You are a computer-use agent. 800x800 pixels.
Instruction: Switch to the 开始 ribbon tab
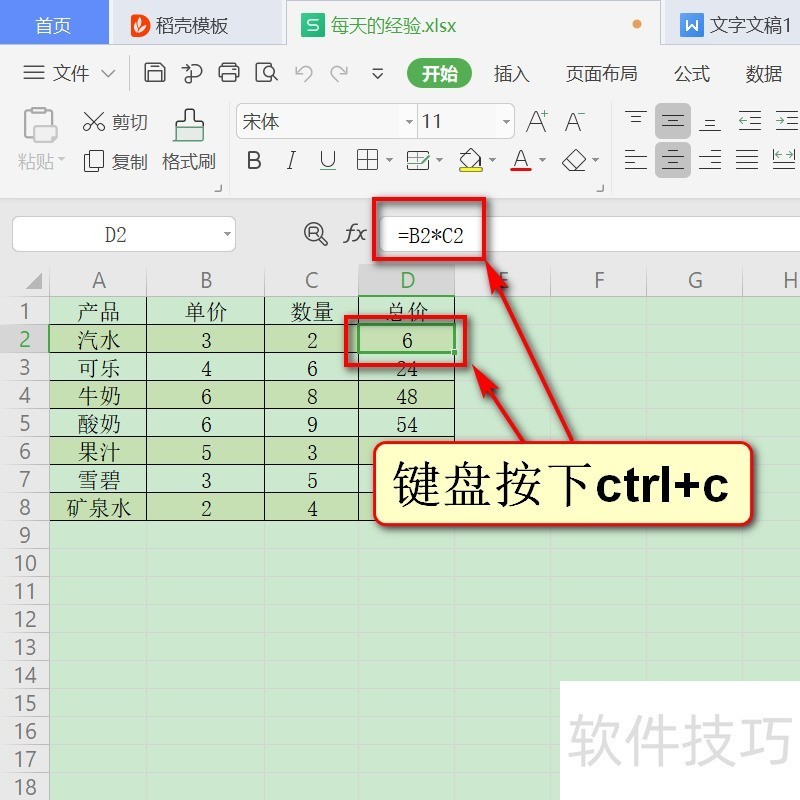tap(439, 73)
